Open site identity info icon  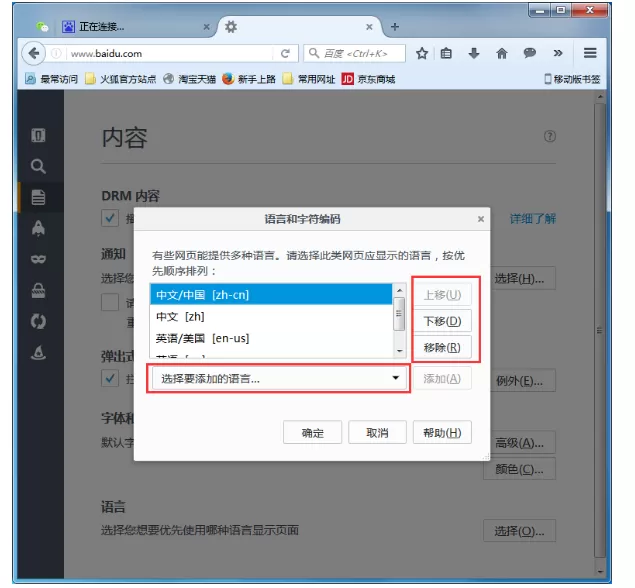56,53
